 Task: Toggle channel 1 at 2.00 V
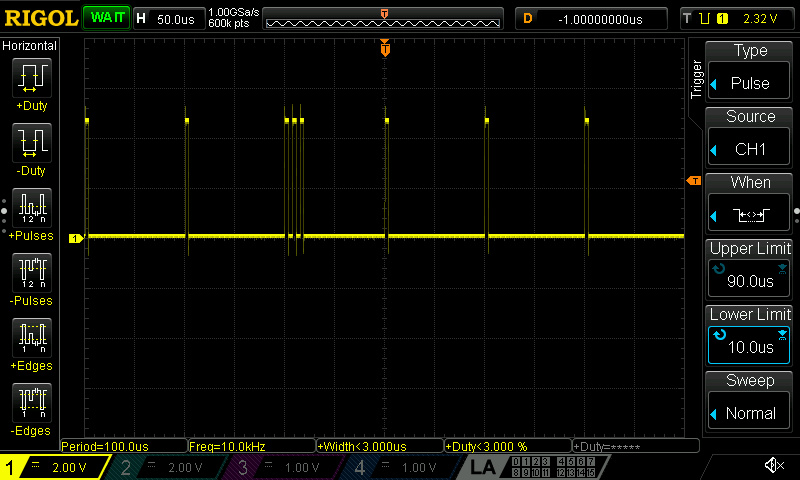coord(54,467)
